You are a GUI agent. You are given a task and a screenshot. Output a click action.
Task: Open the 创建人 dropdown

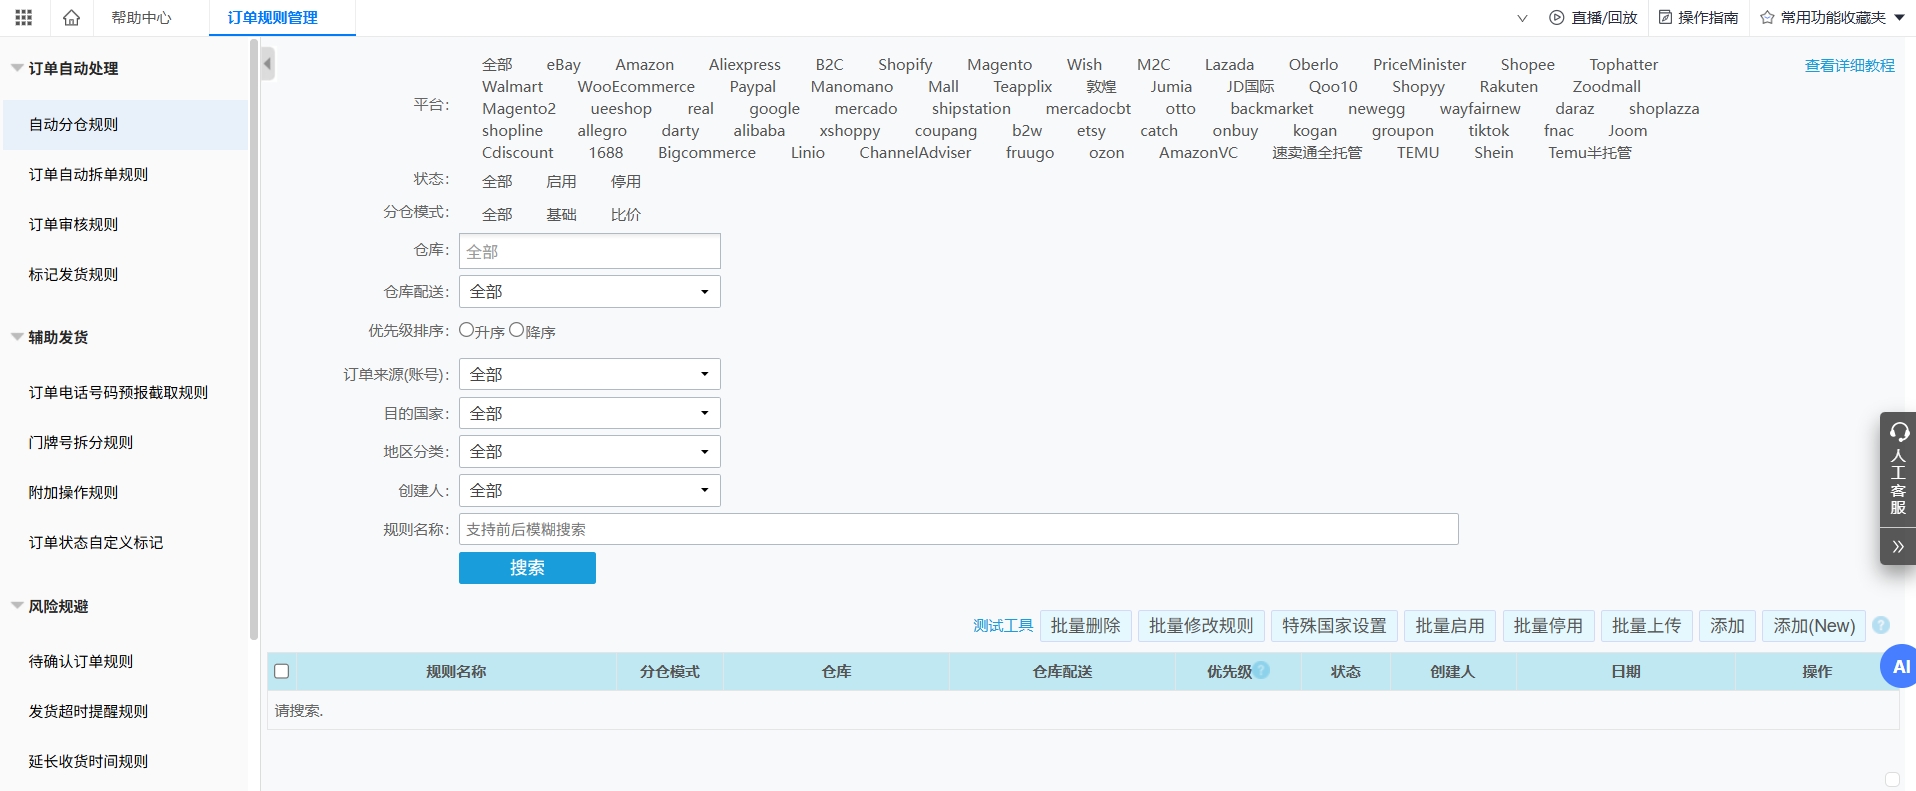589,491
